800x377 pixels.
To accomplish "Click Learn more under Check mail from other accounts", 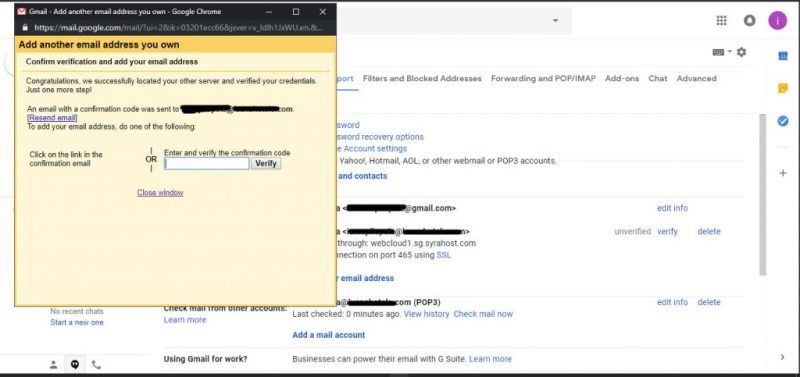I will click(185, 320).
